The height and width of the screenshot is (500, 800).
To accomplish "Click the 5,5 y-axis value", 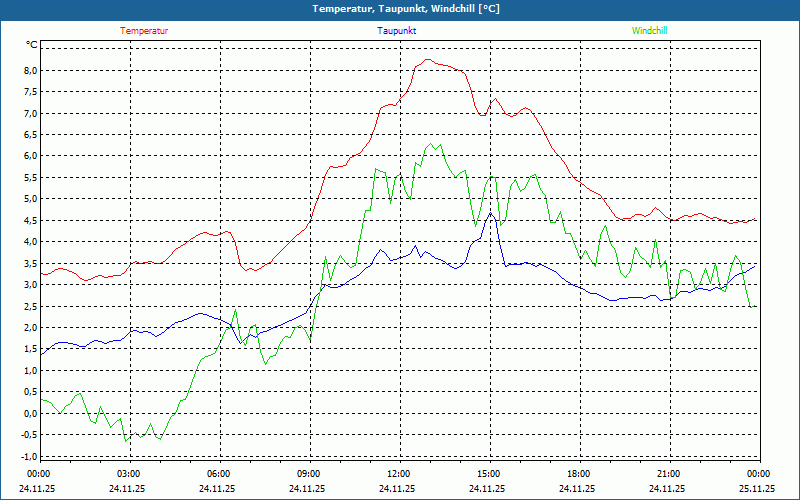I will pyautogui.click(x=31, y=178).
